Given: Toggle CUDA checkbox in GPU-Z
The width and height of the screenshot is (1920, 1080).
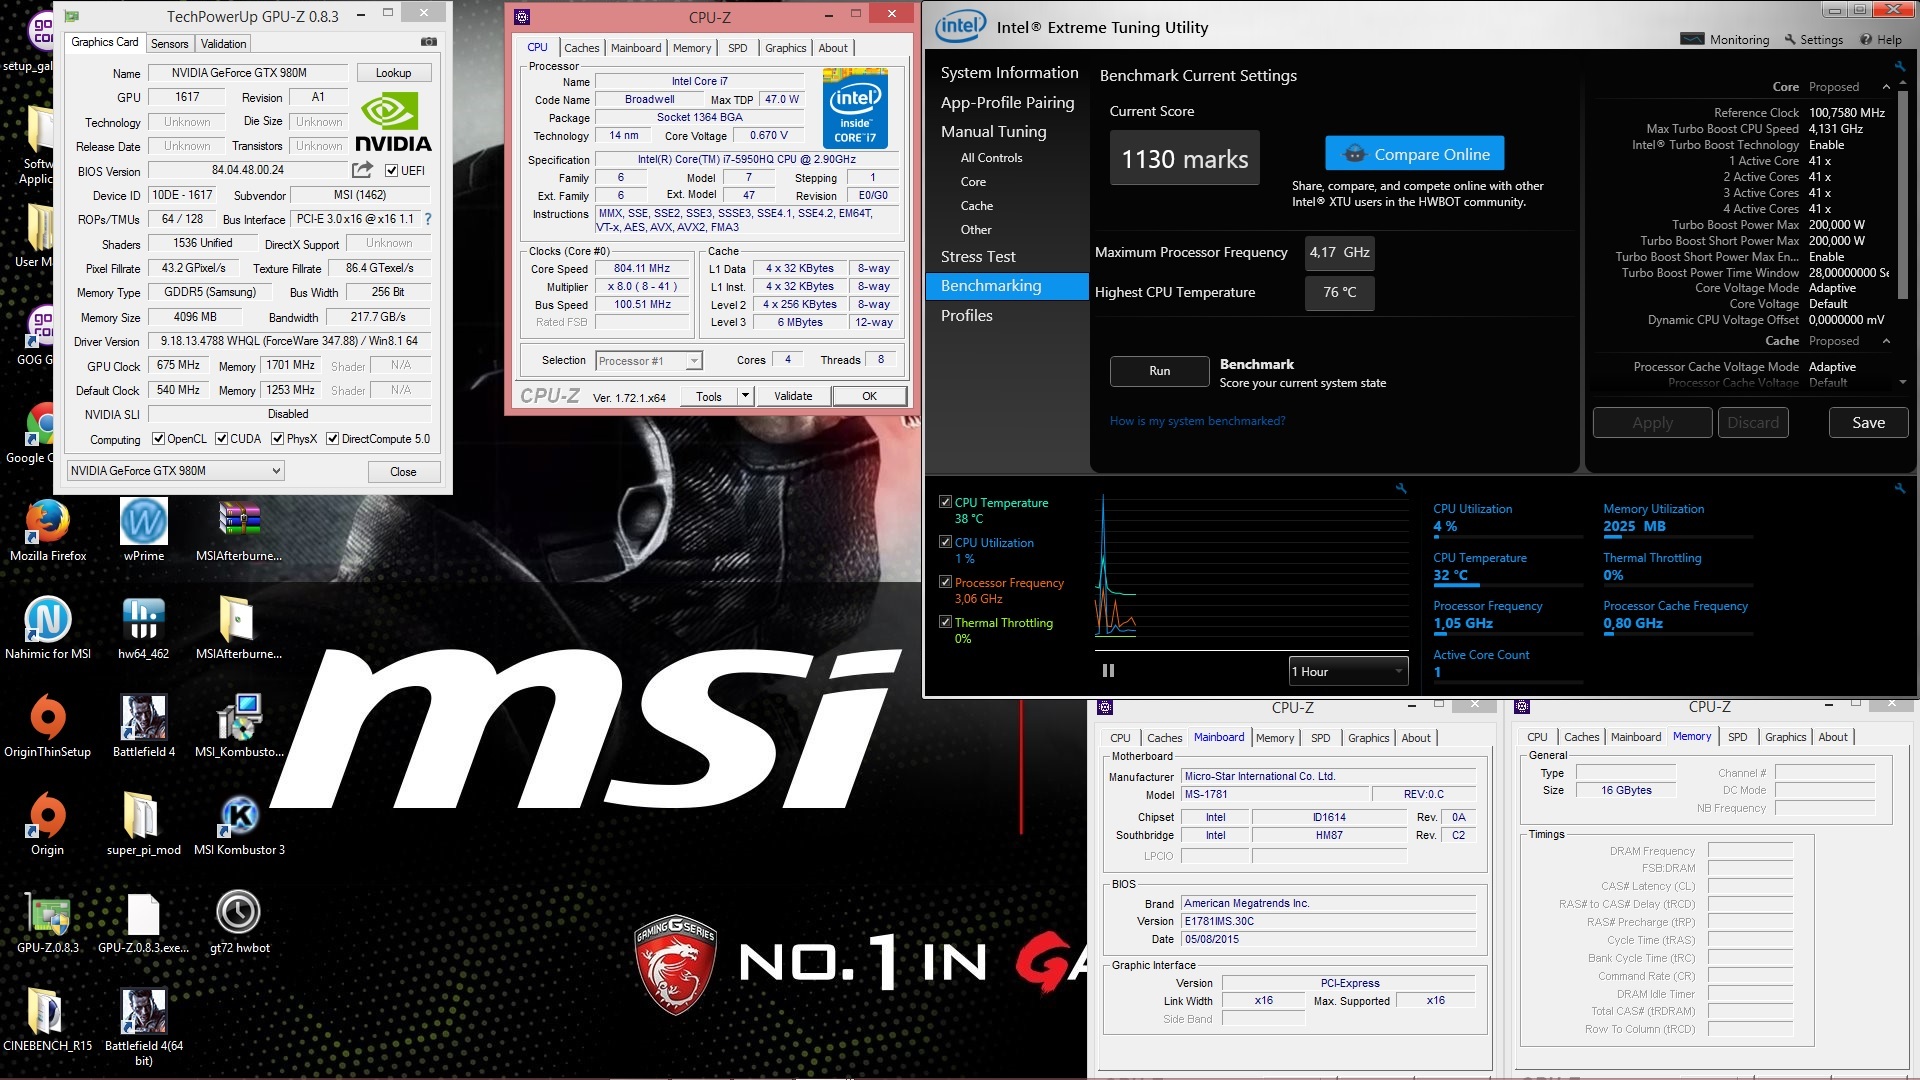Looking at the screenshot, I should tap(221, 439).
